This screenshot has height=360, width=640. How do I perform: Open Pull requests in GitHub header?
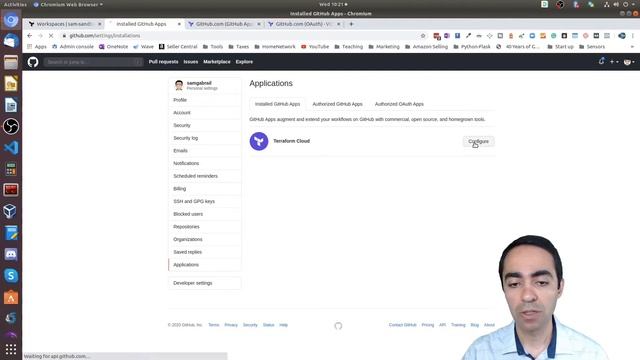(163, 62)
